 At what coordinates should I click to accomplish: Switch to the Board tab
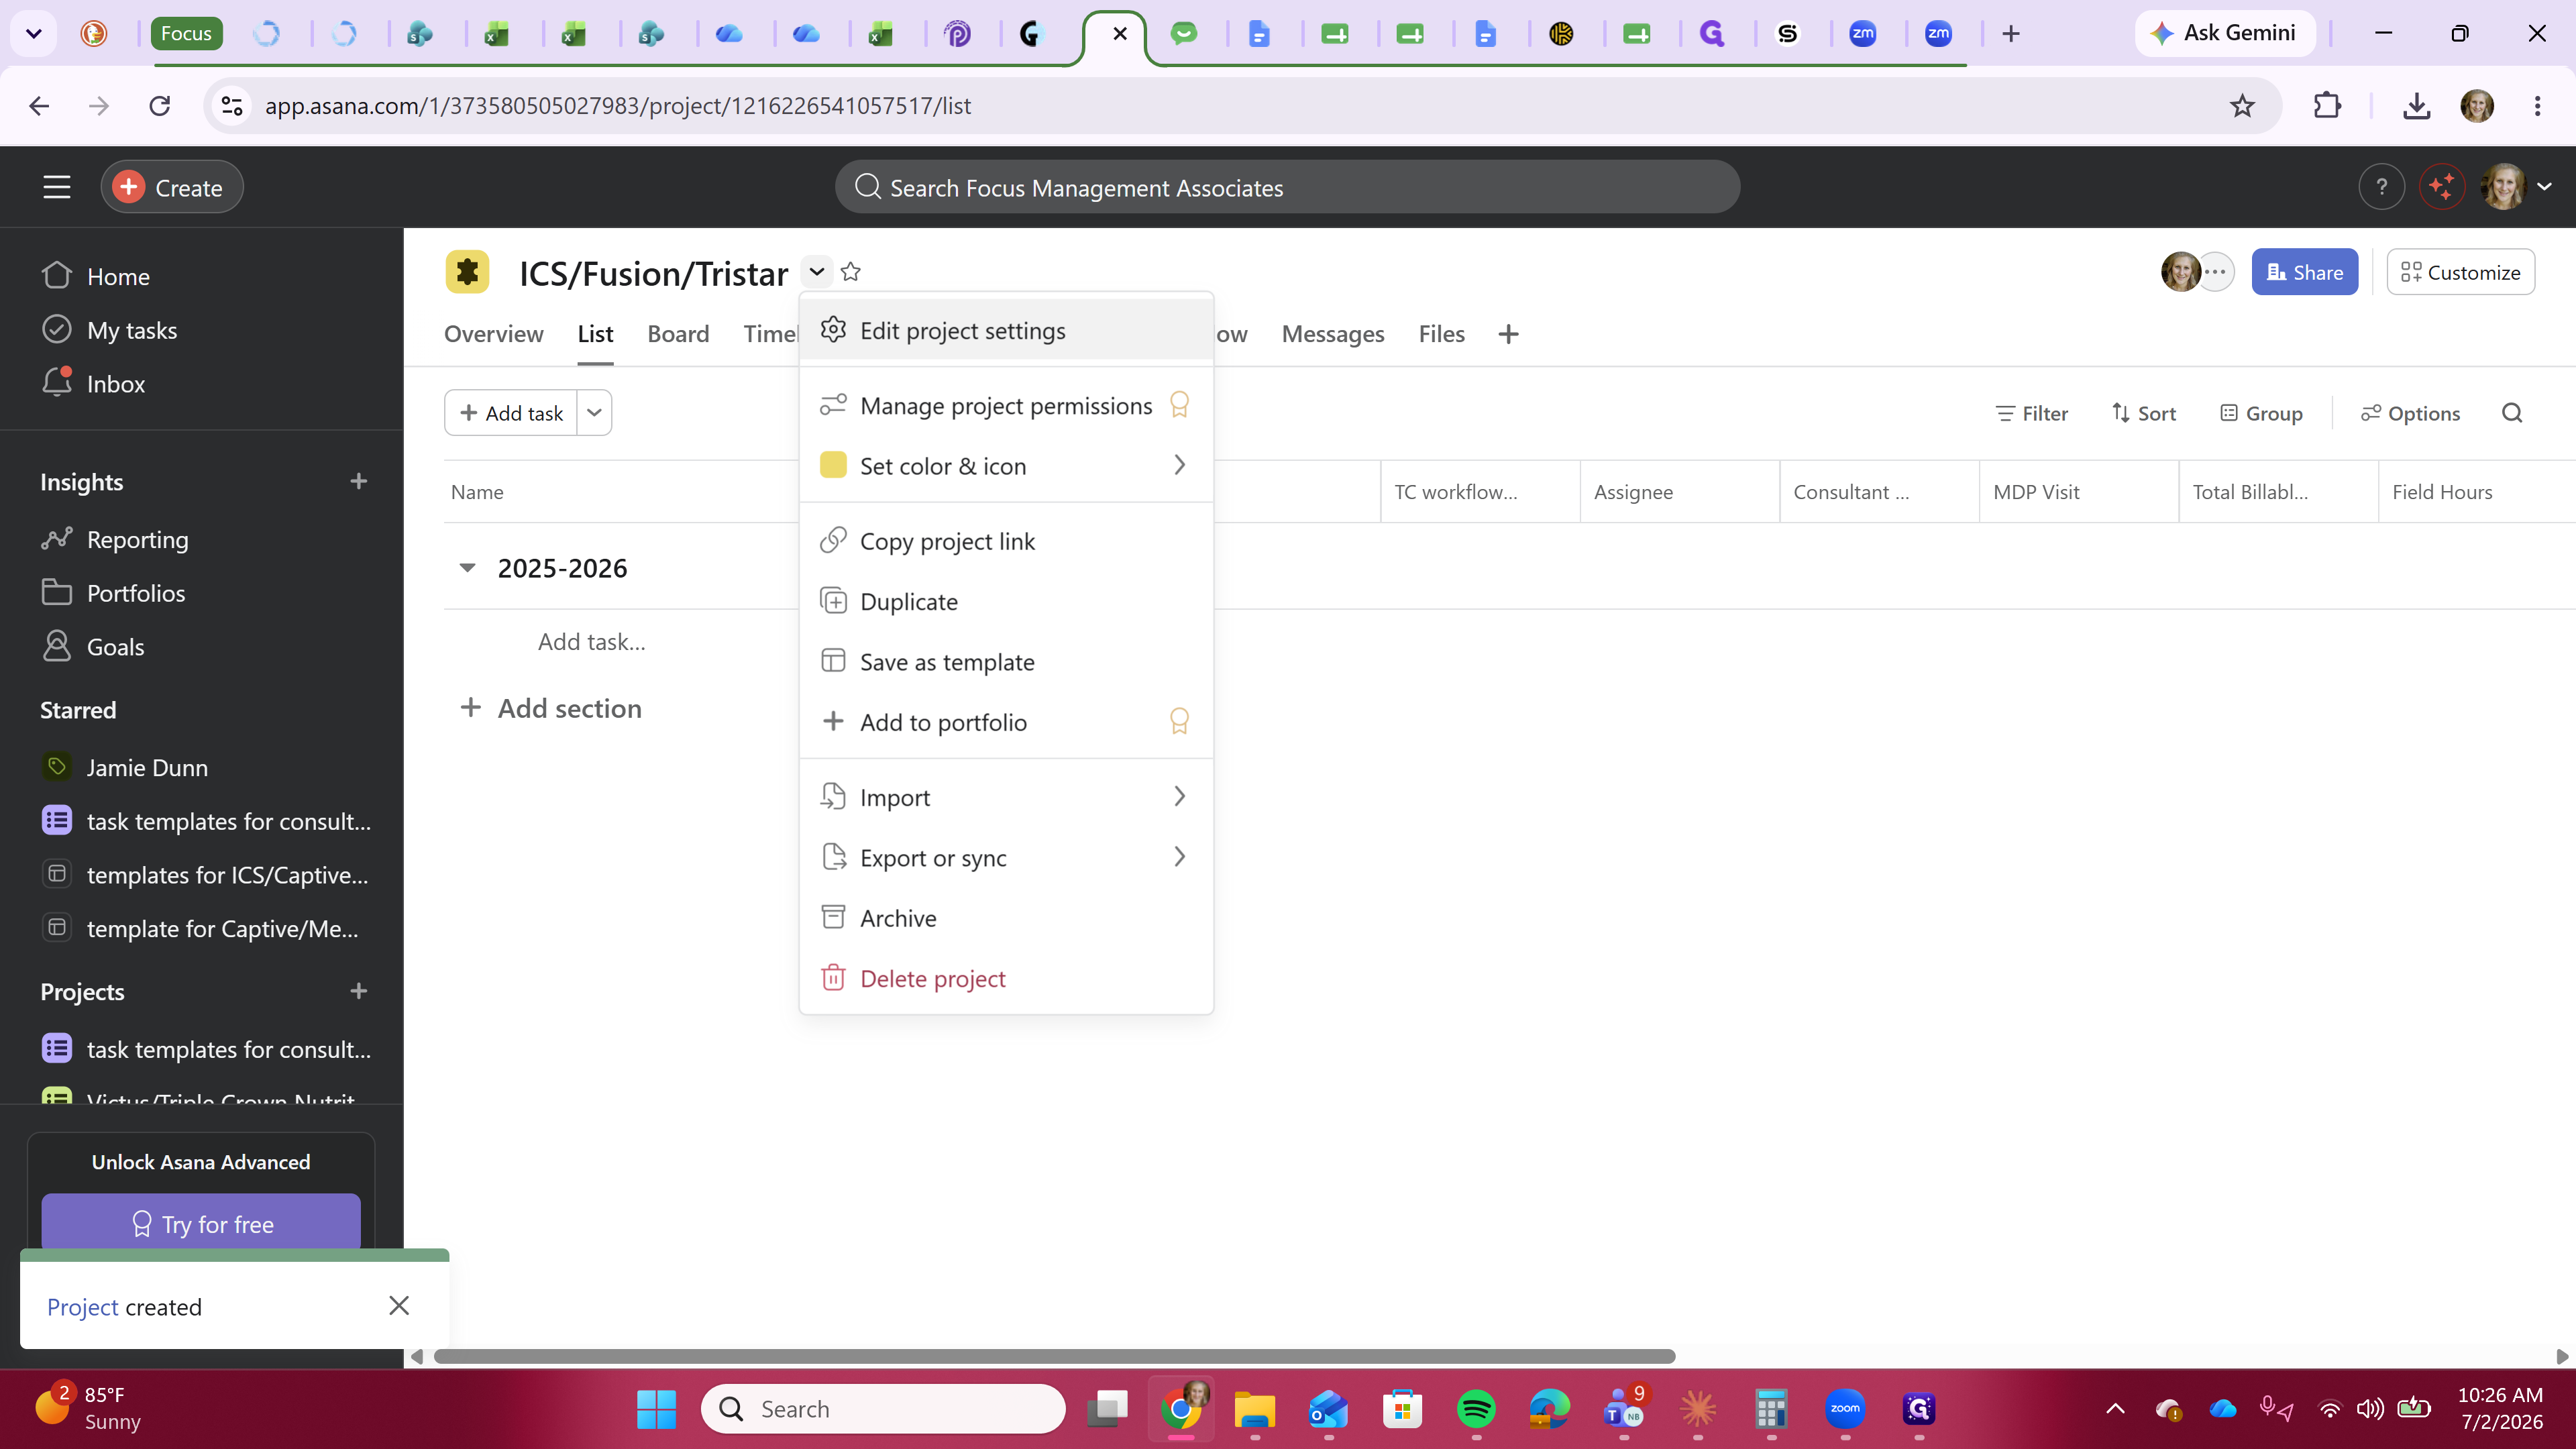(x=678, y=334)
